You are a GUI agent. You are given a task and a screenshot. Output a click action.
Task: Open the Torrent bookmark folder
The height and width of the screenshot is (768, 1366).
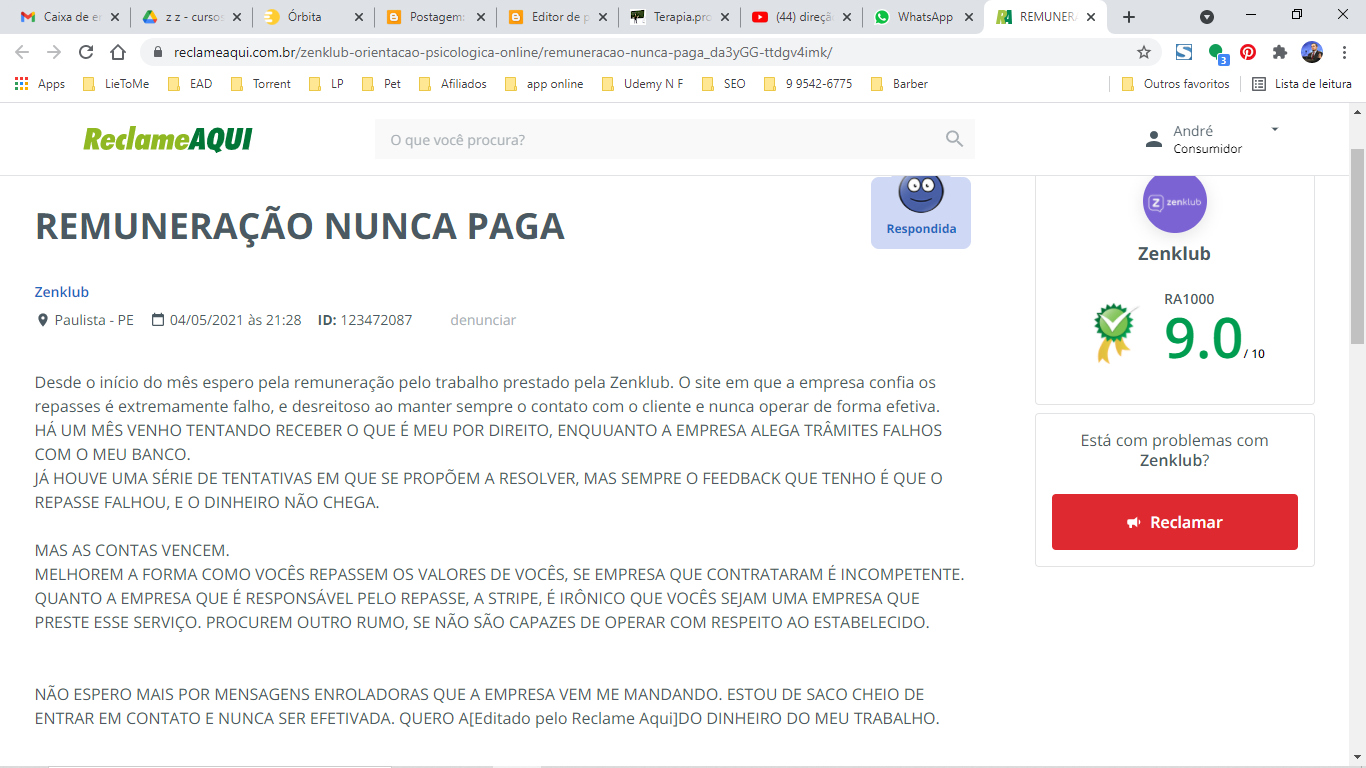pos(260,84)
